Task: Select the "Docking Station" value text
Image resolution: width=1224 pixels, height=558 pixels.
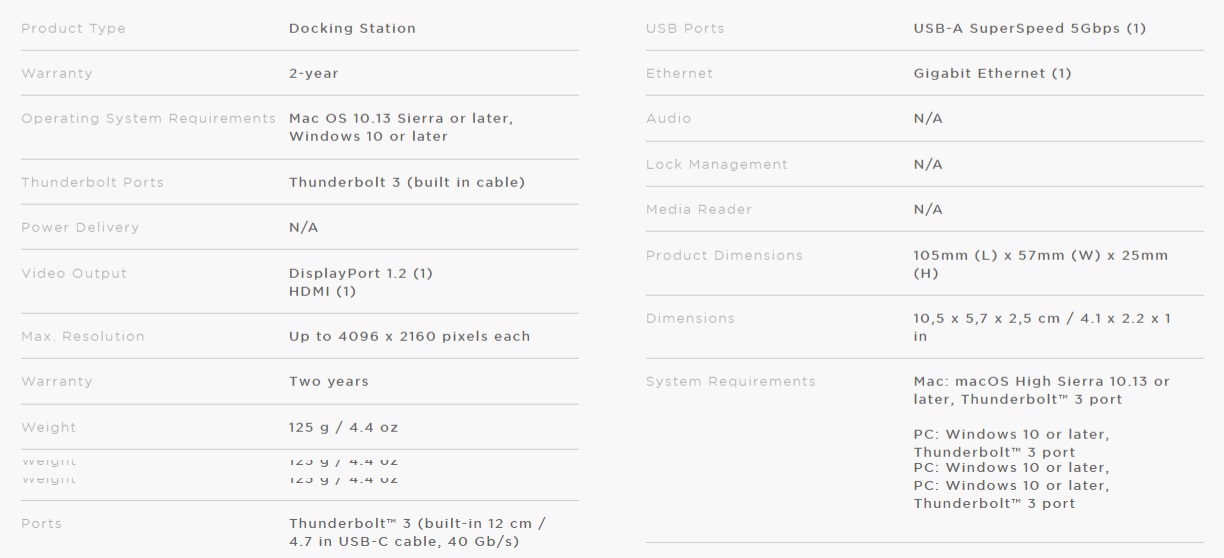Action: [352, 28]
